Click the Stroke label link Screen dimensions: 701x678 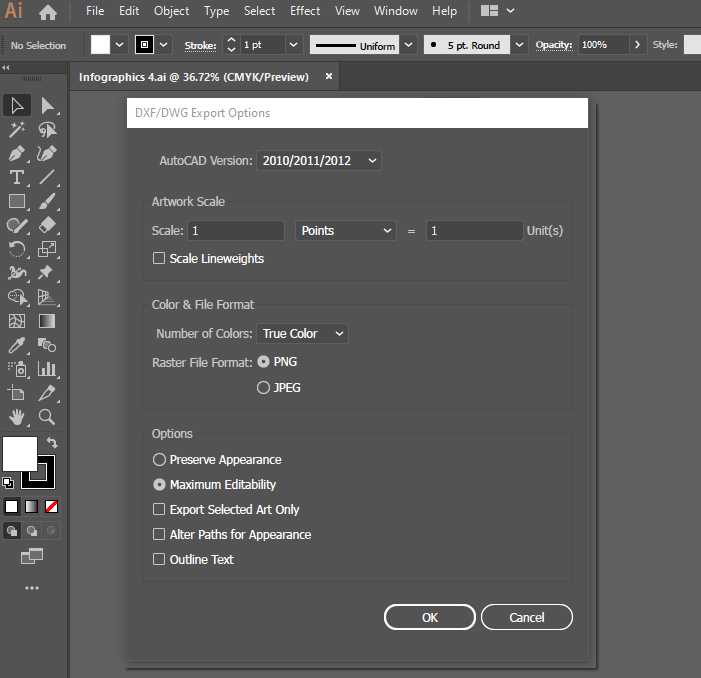tap(200, 46)
